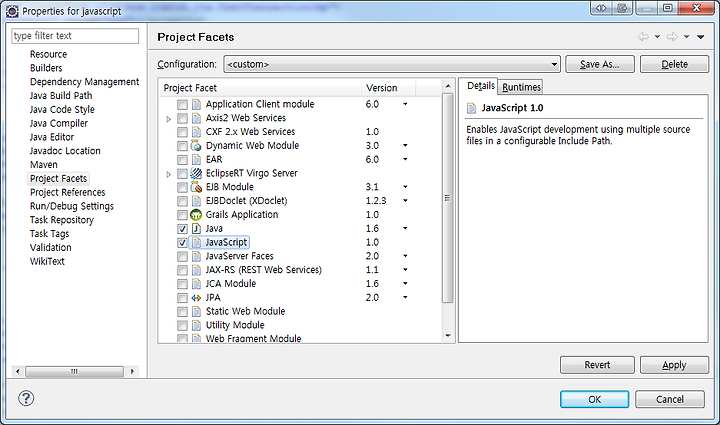
Task: Click the EJB Module bean icon
Action: point(196,187)
